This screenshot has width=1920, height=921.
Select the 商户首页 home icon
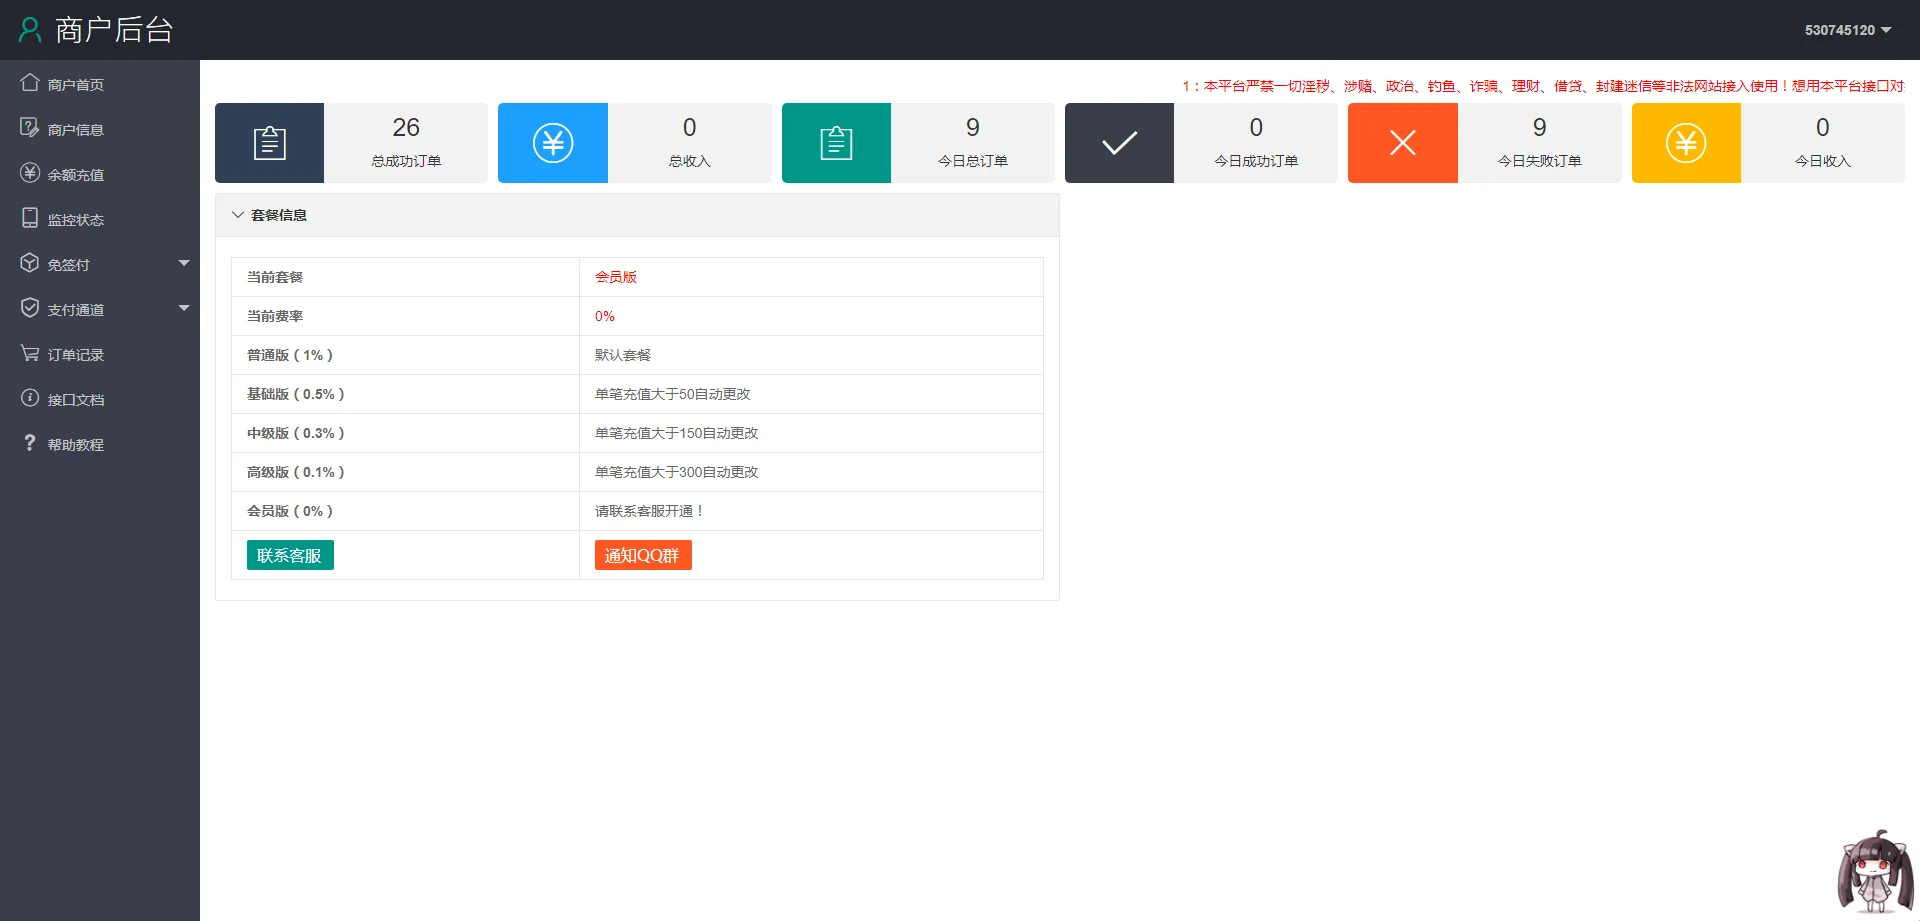pyautogui.click(x=30, y=83)
